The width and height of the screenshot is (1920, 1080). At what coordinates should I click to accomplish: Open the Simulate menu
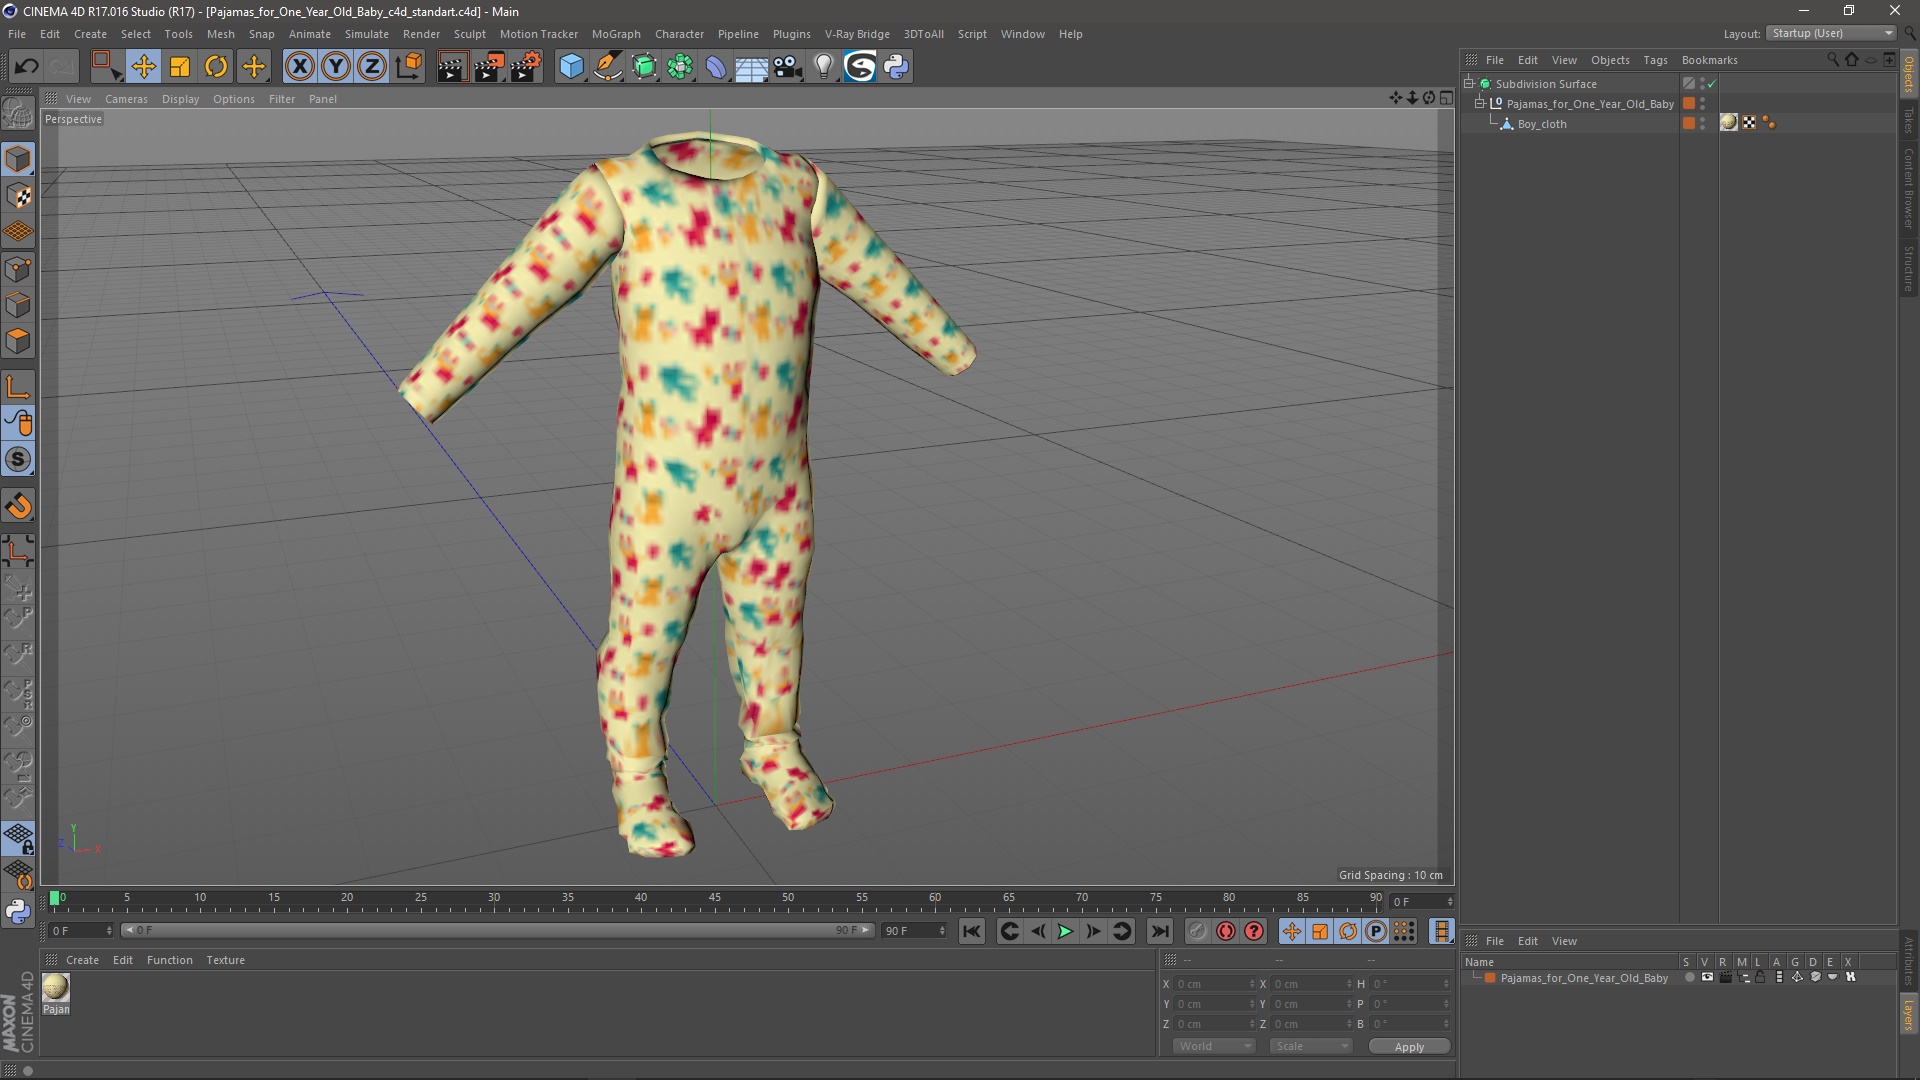click(365, 33)
